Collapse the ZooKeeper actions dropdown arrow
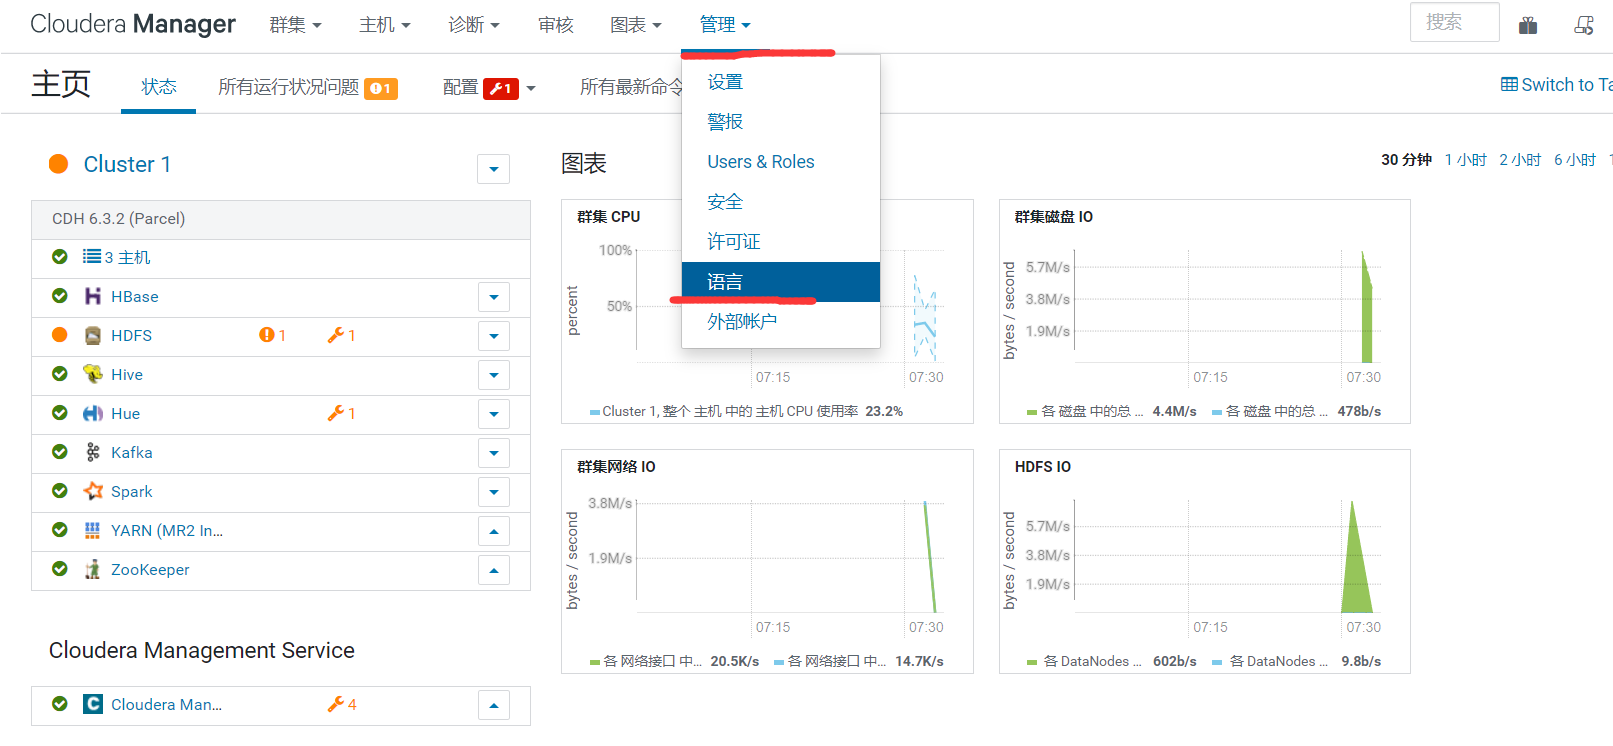Screen dimensions: 1613x746 click(494, 570)
